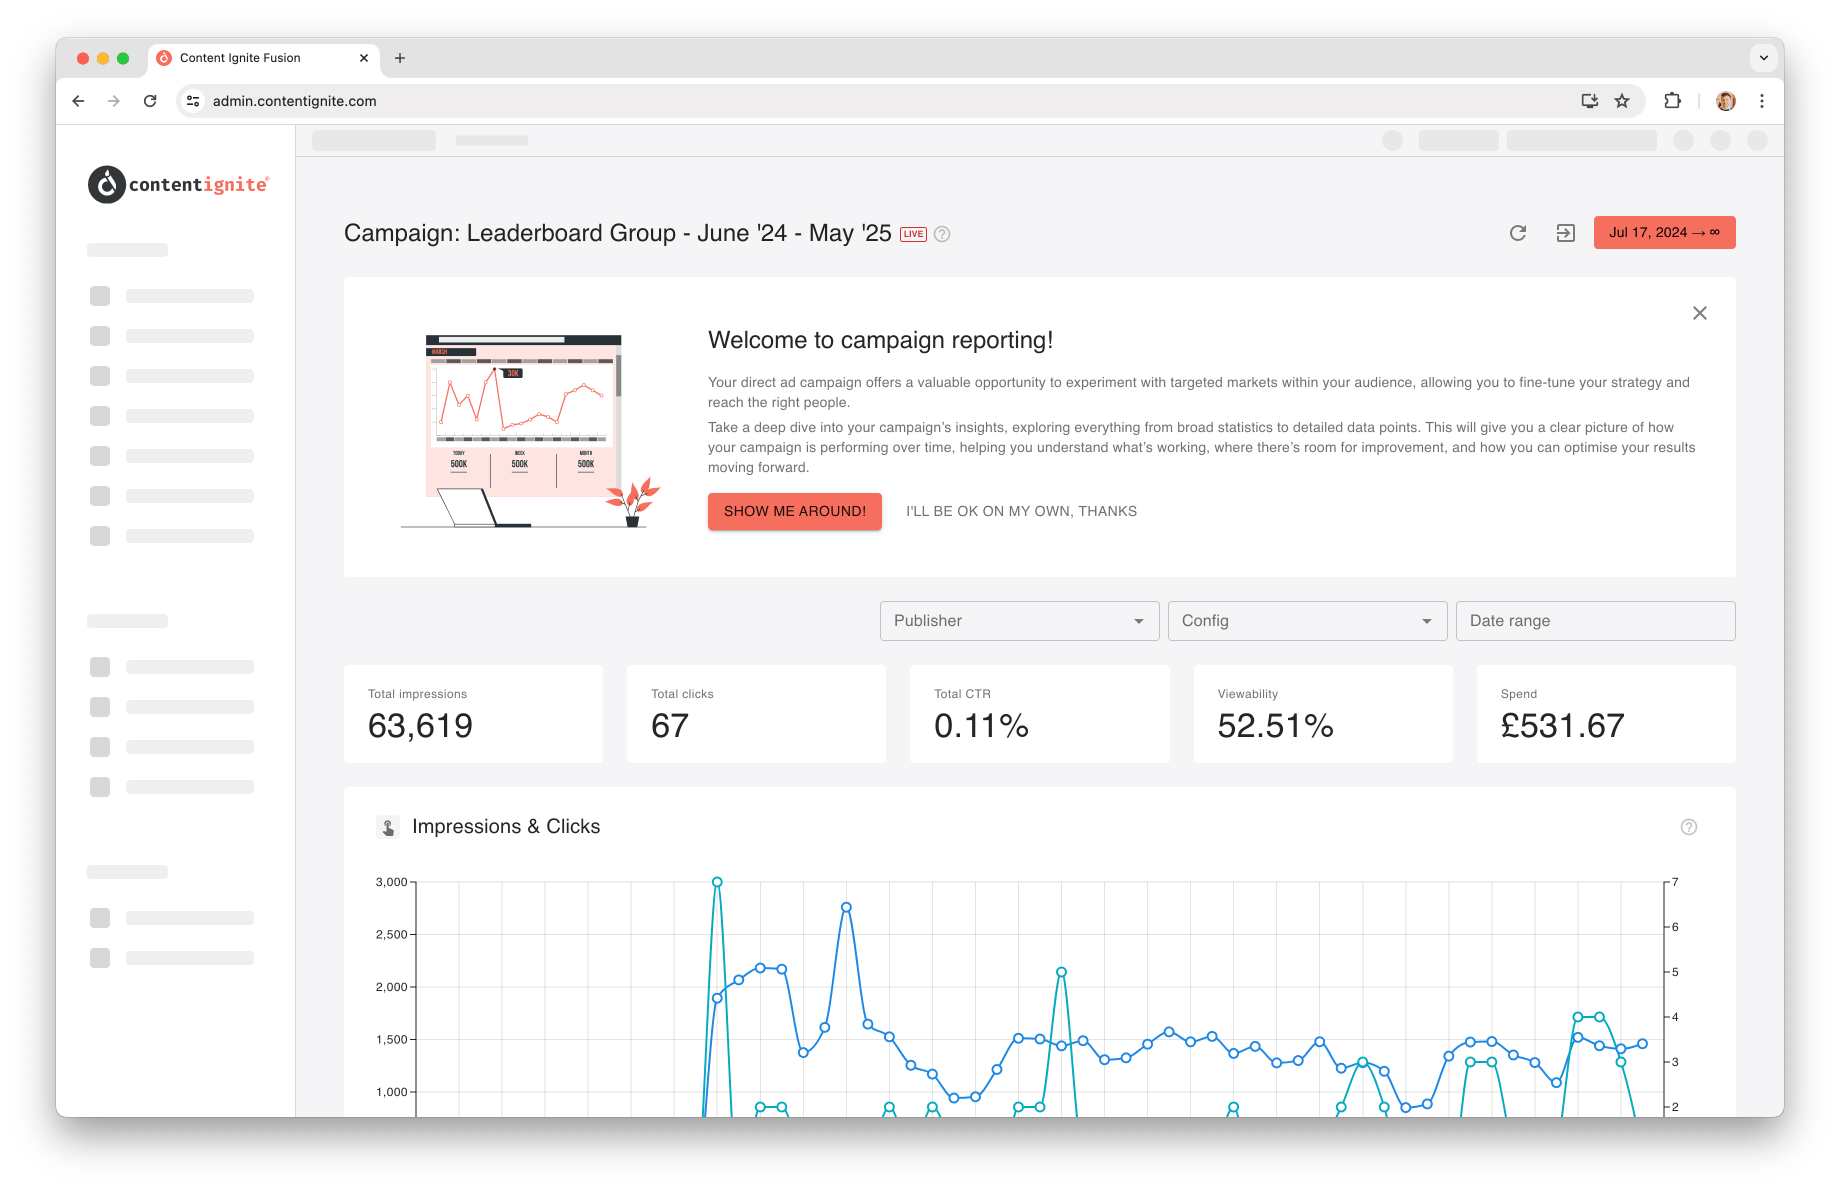The width and height of the screenshot is (1840, 1191).
Task: Click the help icon on the Impressions & Clicks chart
Action: tap(1689, 827)
